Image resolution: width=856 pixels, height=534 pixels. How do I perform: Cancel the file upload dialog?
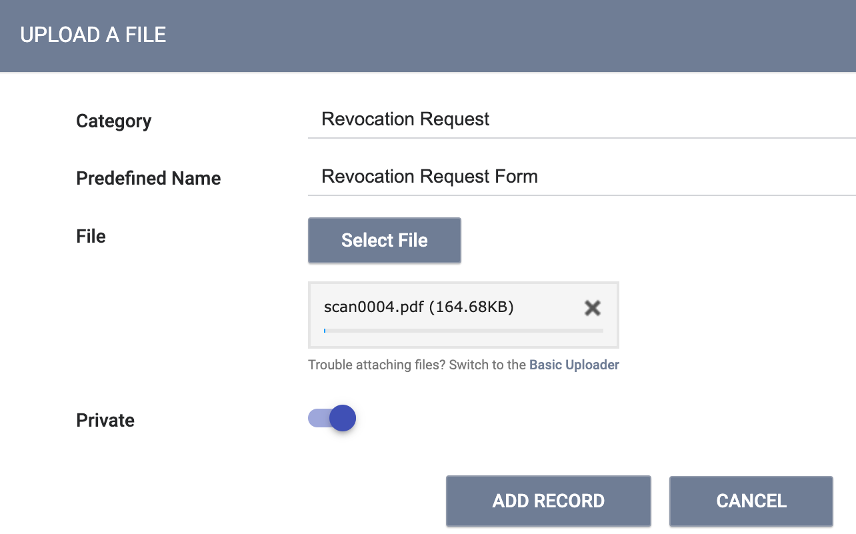click(750, 501)
